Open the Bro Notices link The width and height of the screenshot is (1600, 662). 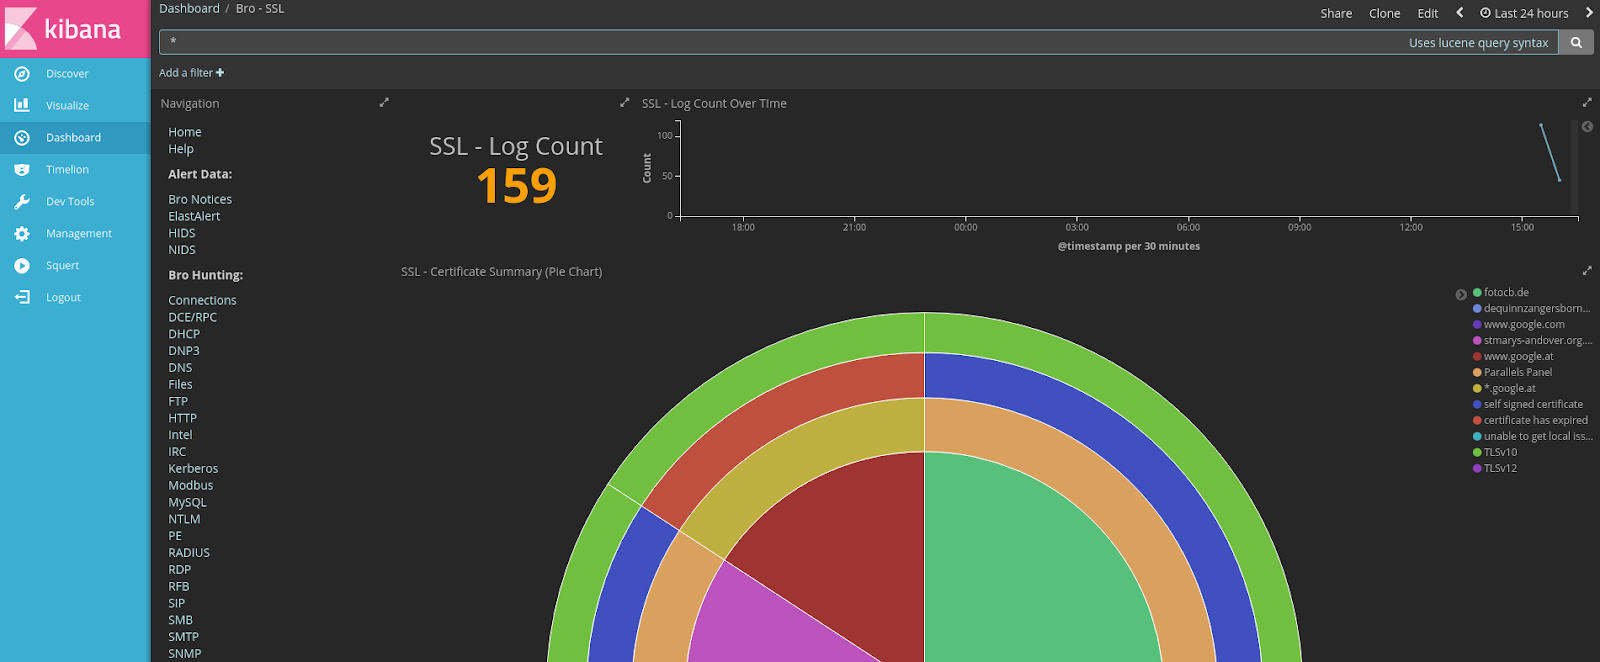coord(200,200)
